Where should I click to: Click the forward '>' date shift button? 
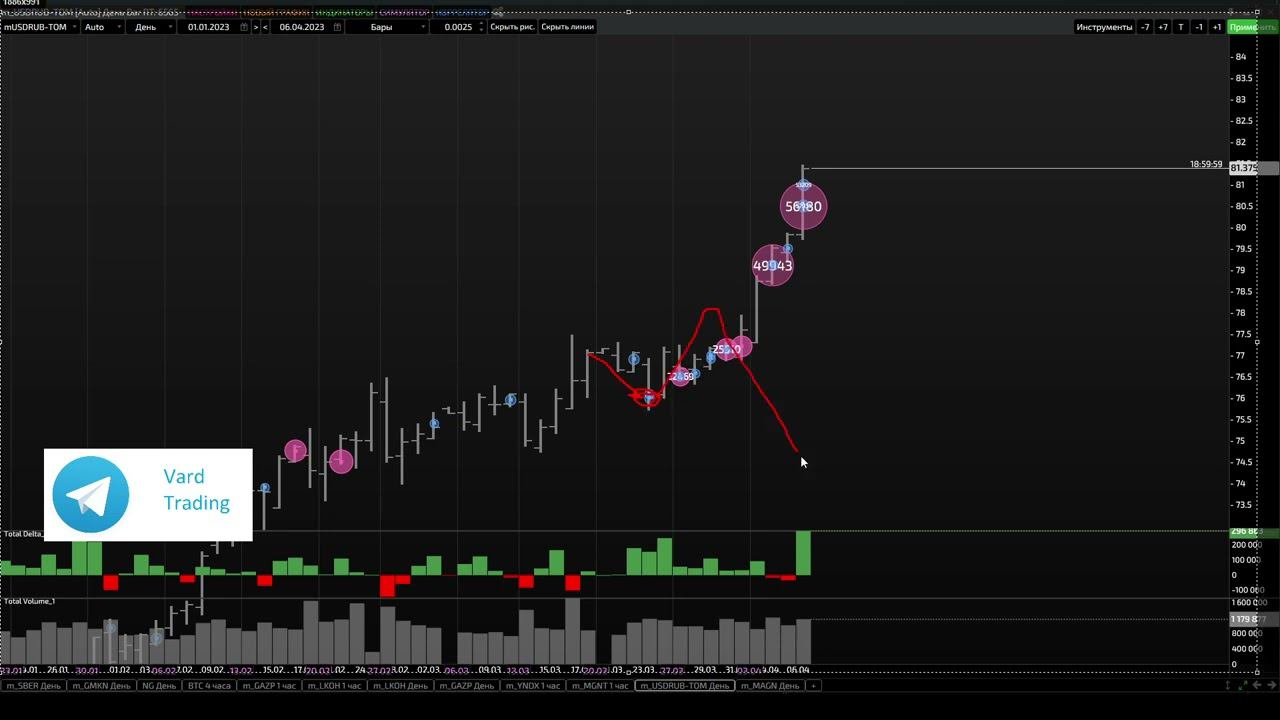[256, 27]
